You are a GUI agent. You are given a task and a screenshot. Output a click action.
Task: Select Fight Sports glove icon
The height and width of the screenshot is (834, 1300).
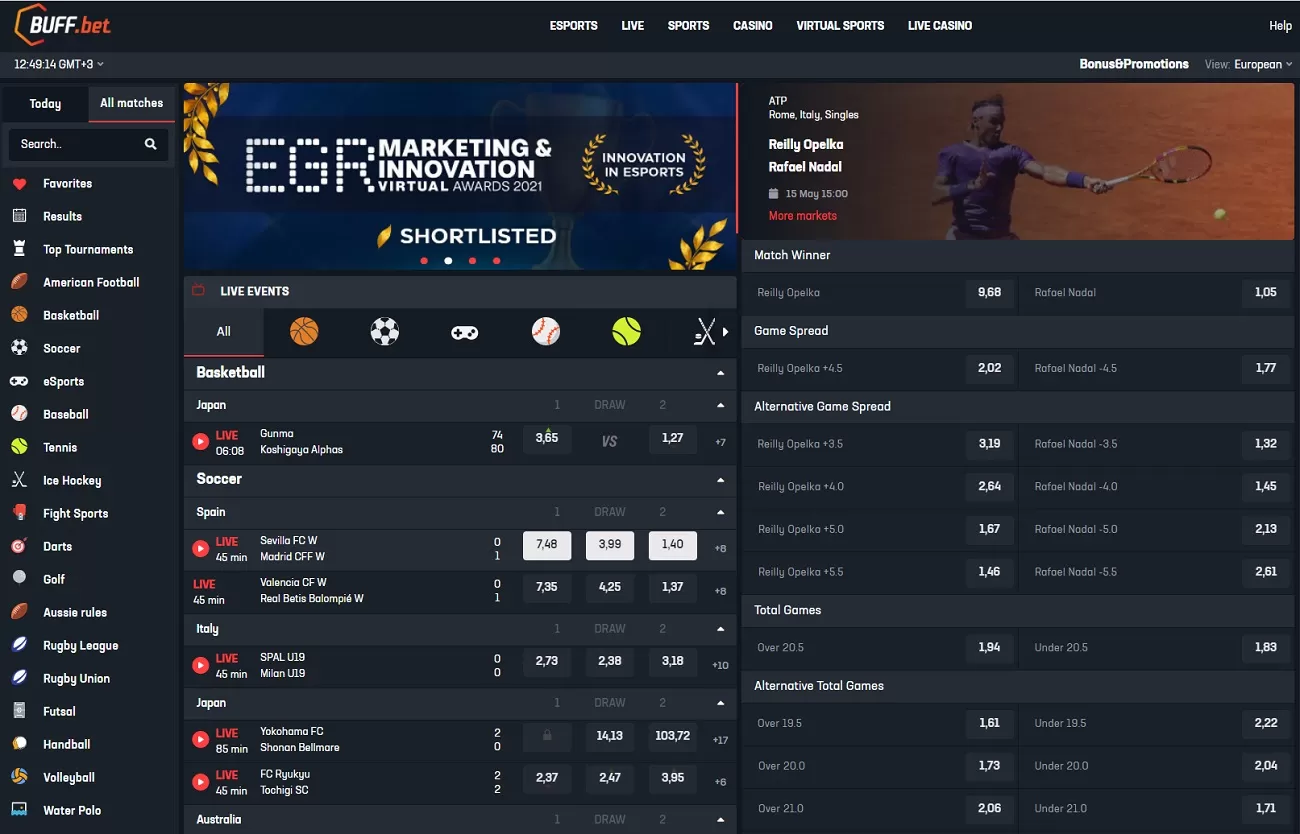pos(19,513)
